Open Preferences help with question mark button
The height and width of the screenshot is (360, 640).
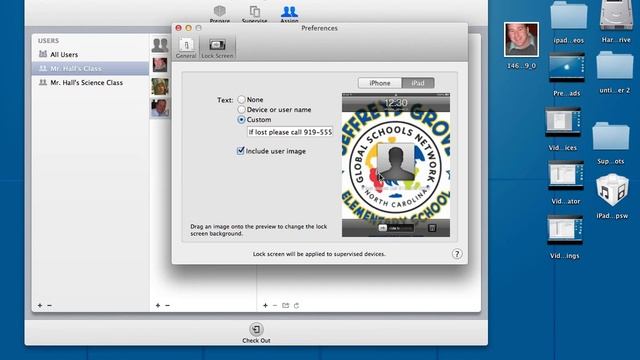click(457, 254)
